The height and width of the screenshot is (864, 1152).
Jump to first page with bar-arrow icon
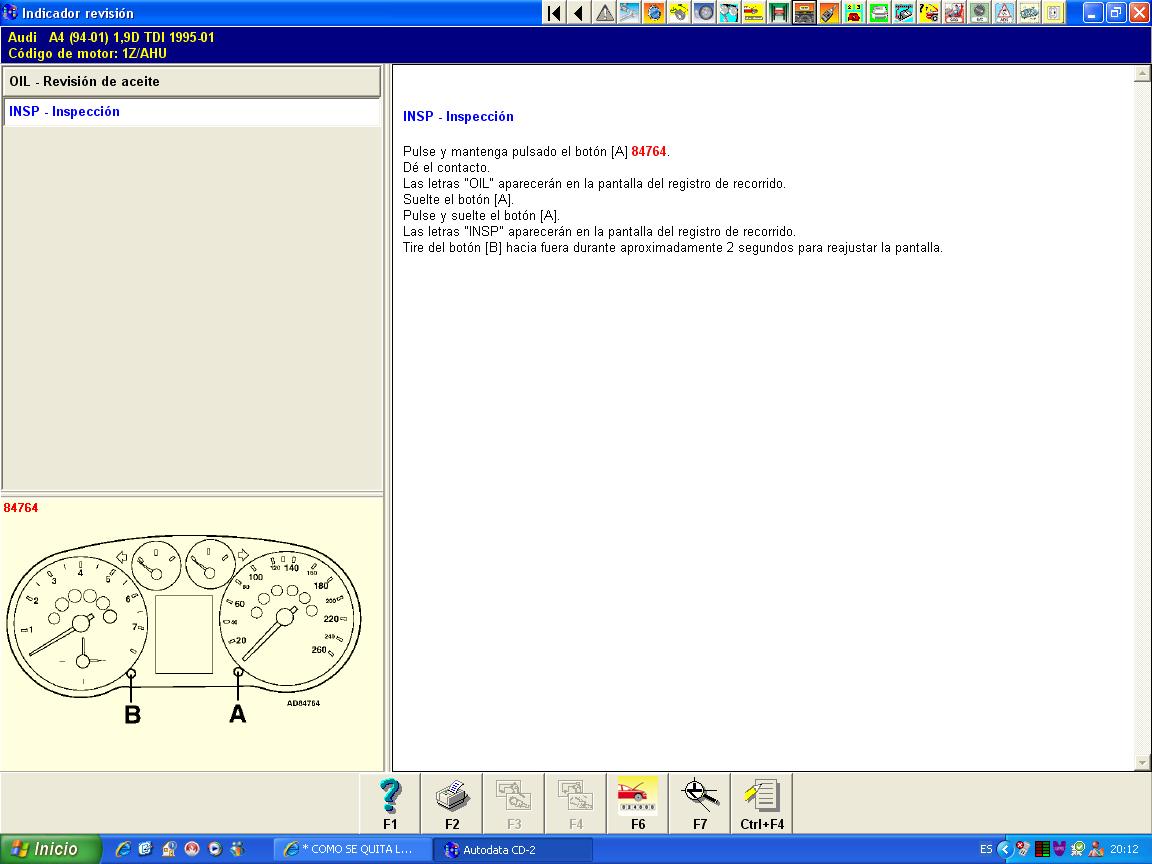pyautogui.click(x=555, y=12)
